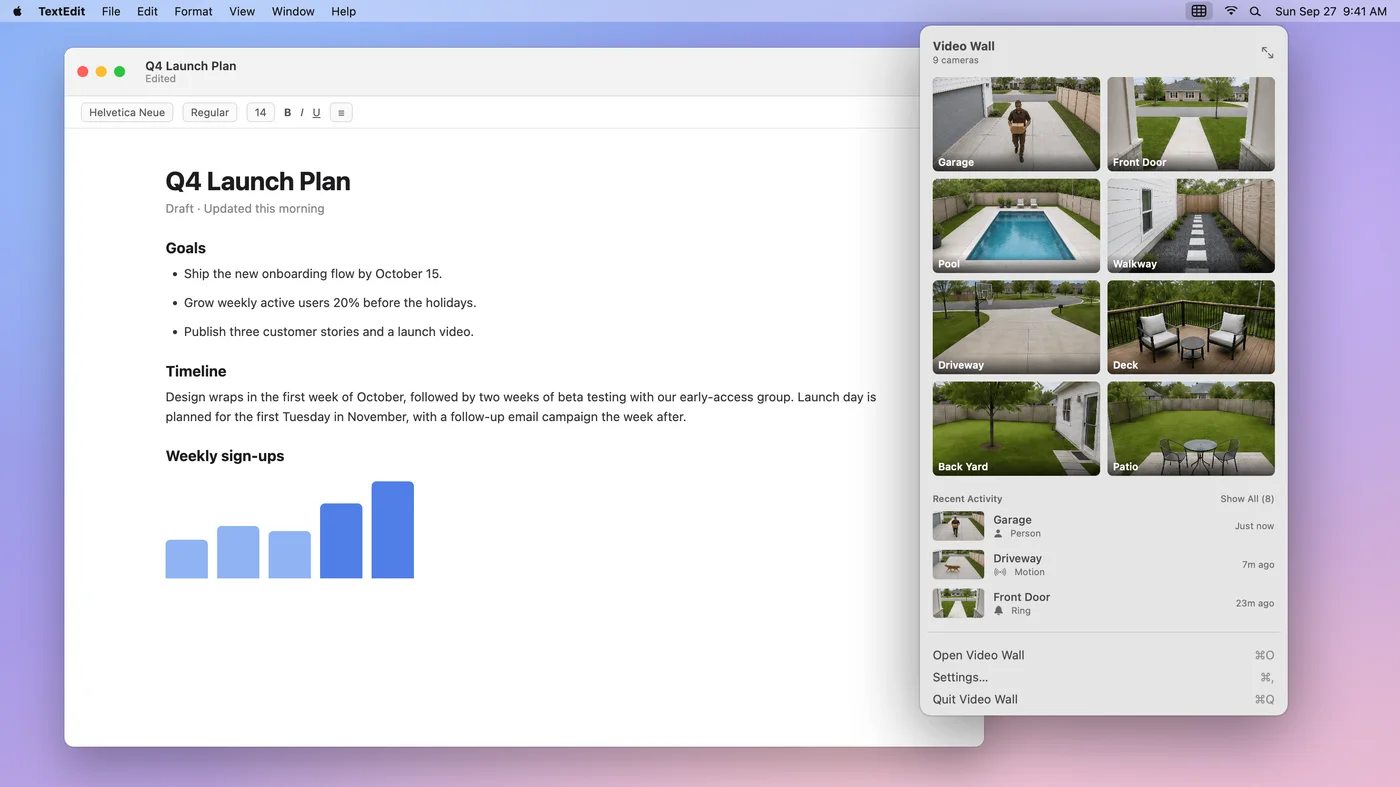1400x787 pixels.
Task: Open the Regular font style dropdown
Action: coord(210,113)
